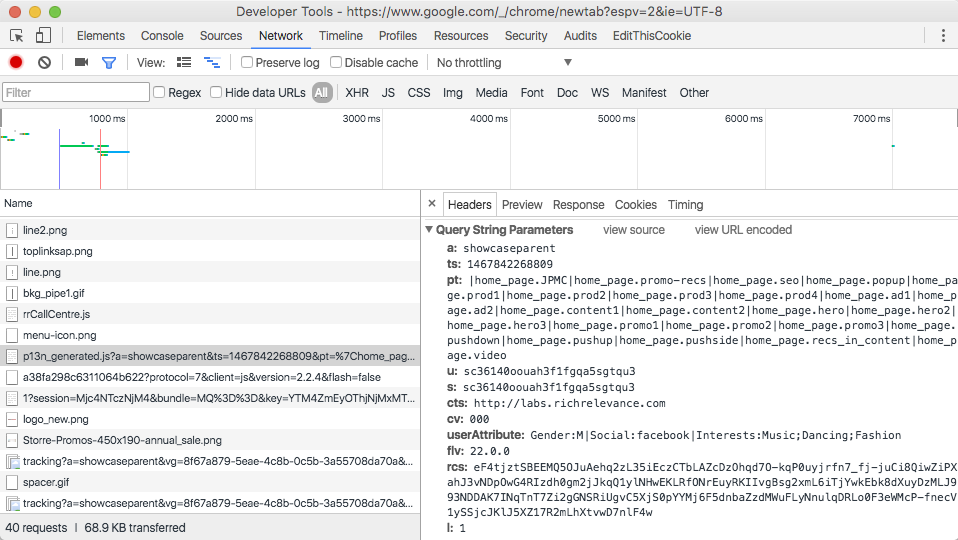Enable Disable cache checkbox
The image size is (958, 540).
click(336, 62)
